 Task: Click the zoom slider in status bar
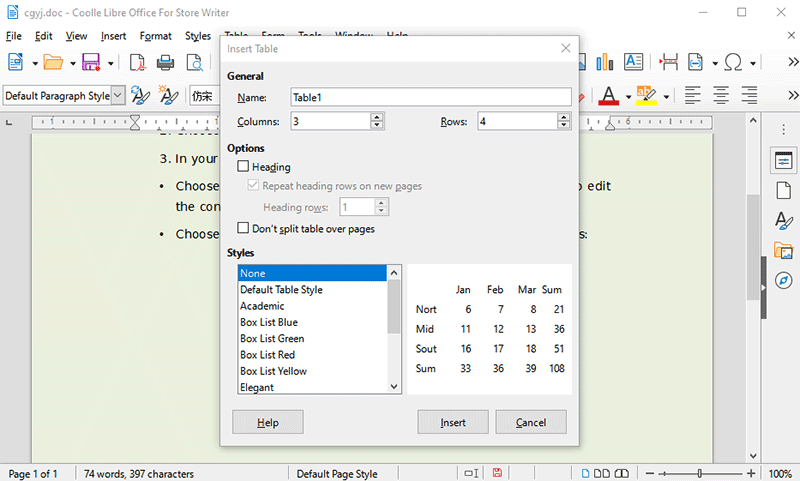click(x=700, y=473)
